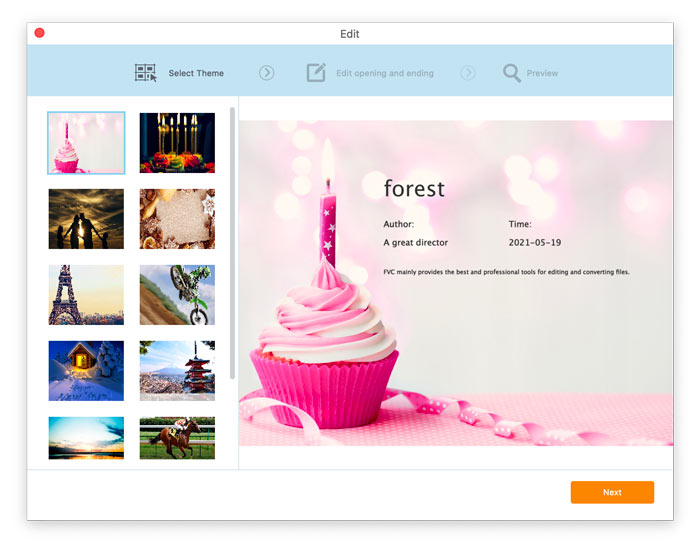Click the 'Edit' window title
The image size is (700, 551).
point(350,34)
